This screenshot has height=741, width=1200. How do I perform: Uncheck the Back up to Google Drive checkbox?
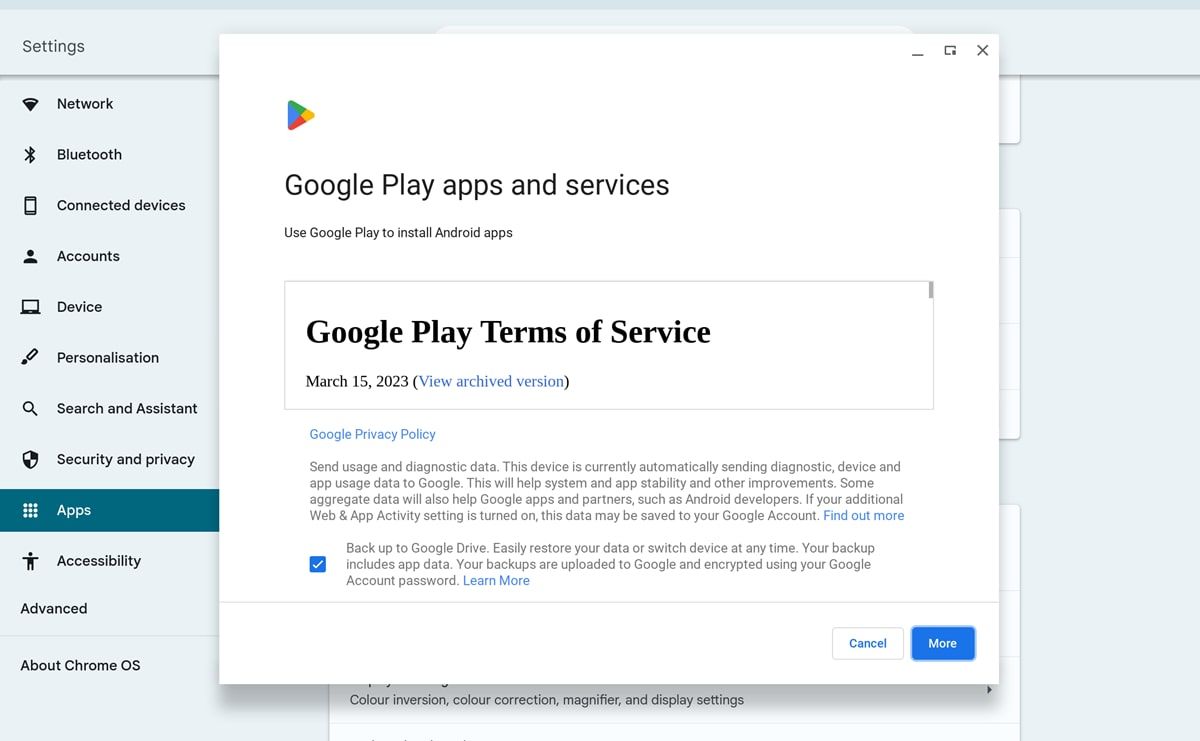tap(318, 564)
